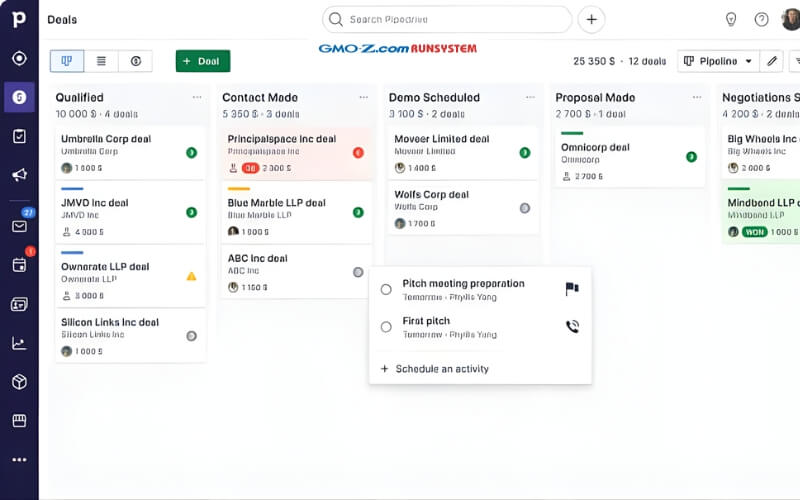
Task: Open the help question mark icon
Action: tap(761, 19)
